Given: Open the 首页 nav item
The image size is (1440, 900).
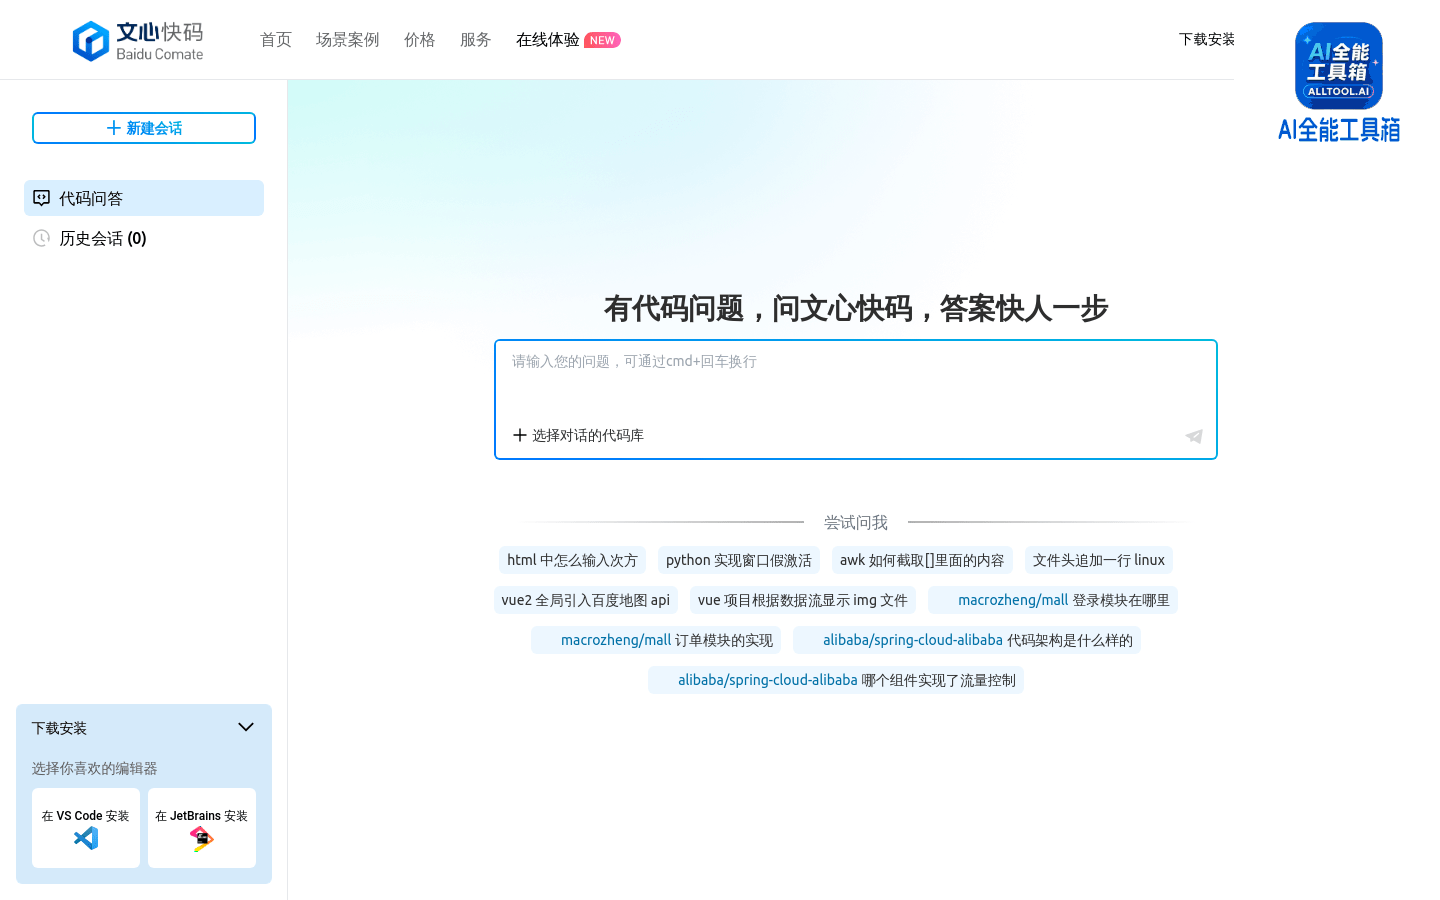Looking at the screenshot, I should pos(276,40).
